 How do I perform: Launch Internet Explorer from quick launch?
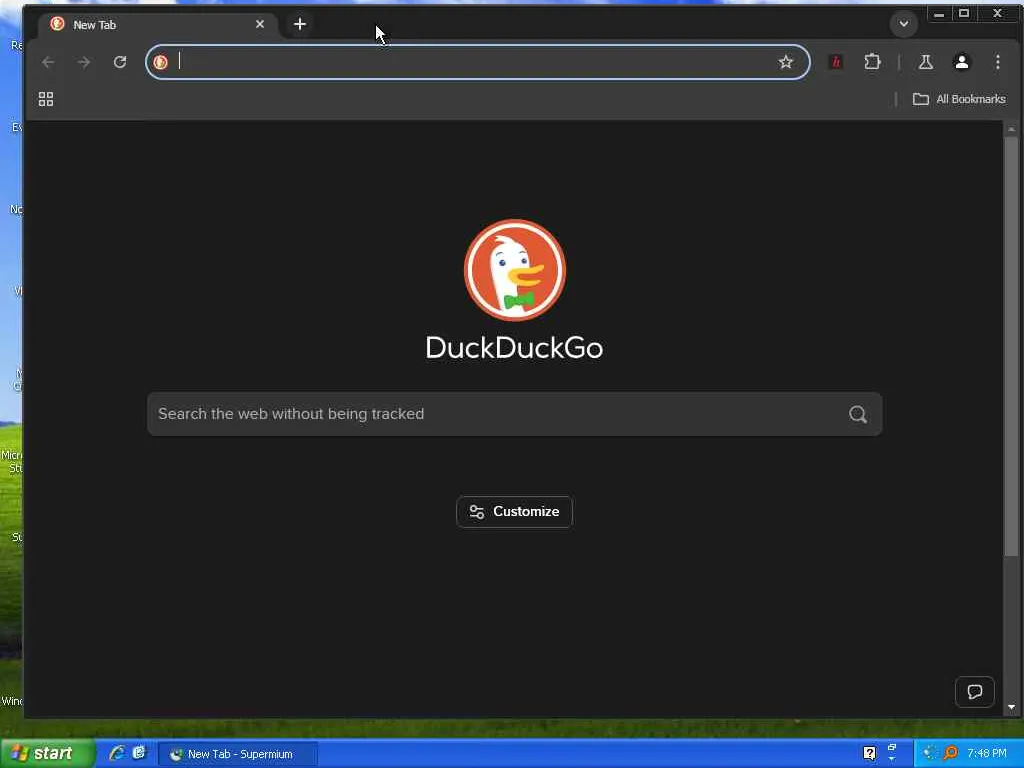coord(117,753)
